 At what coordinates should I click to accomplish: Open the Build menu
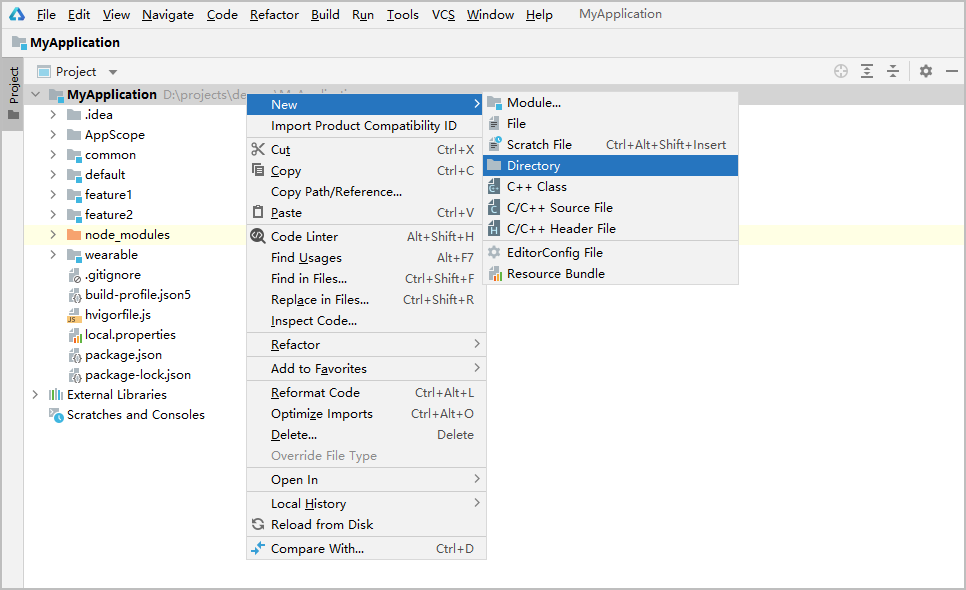coord(325,15)
